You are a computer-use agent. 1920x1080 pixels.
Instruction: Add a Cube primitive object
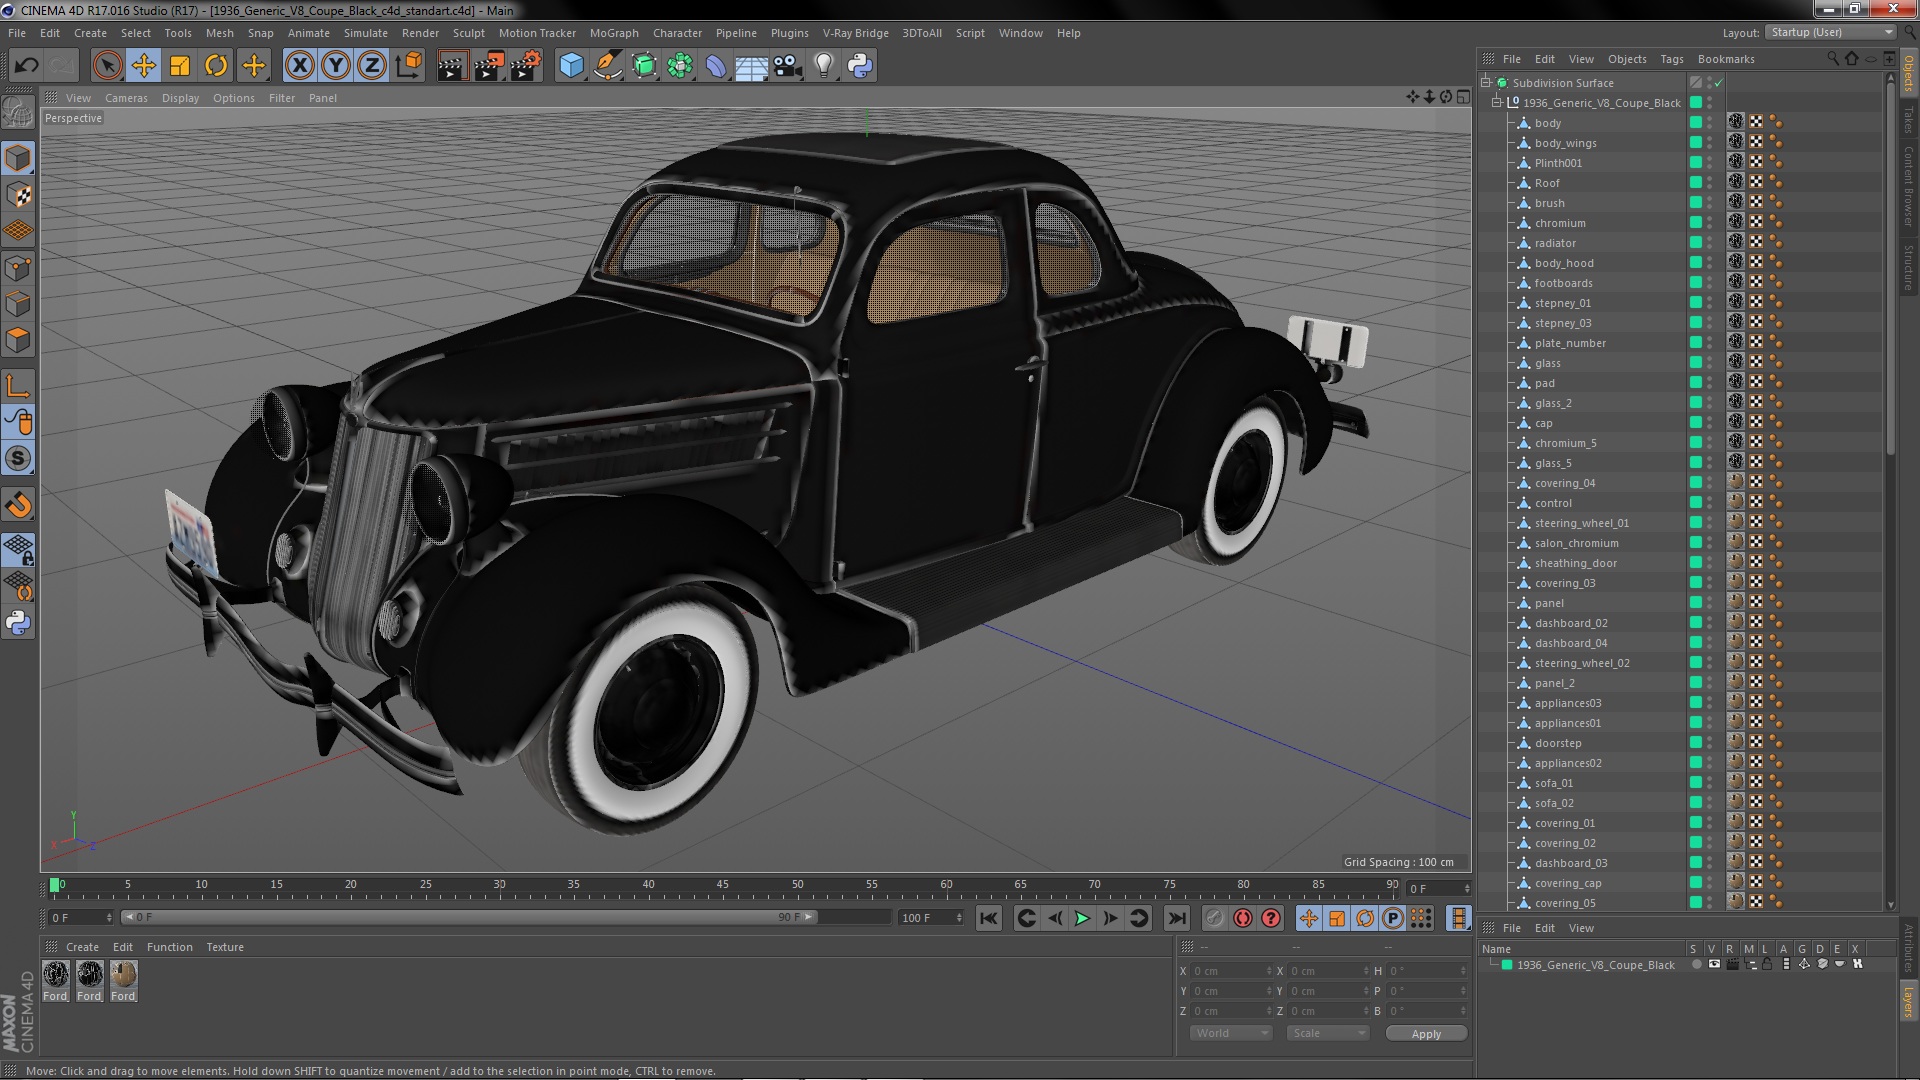click(x=571, y=66)
